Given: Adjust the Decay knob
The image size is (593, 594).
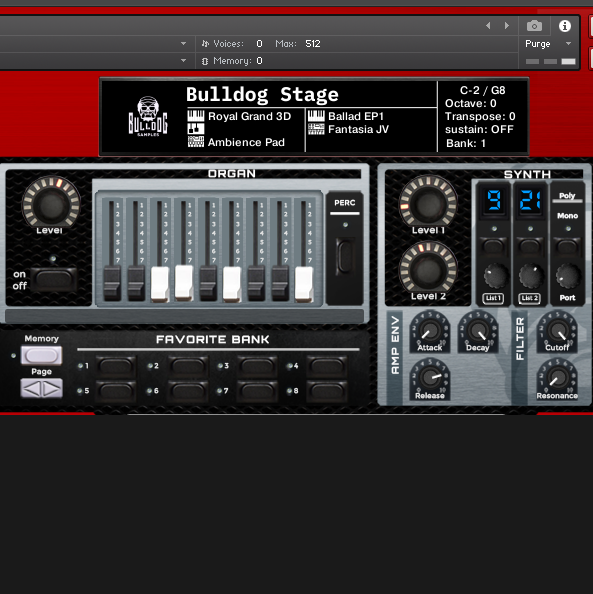Looking at the screenshot, I should click(x=478, y=331).
